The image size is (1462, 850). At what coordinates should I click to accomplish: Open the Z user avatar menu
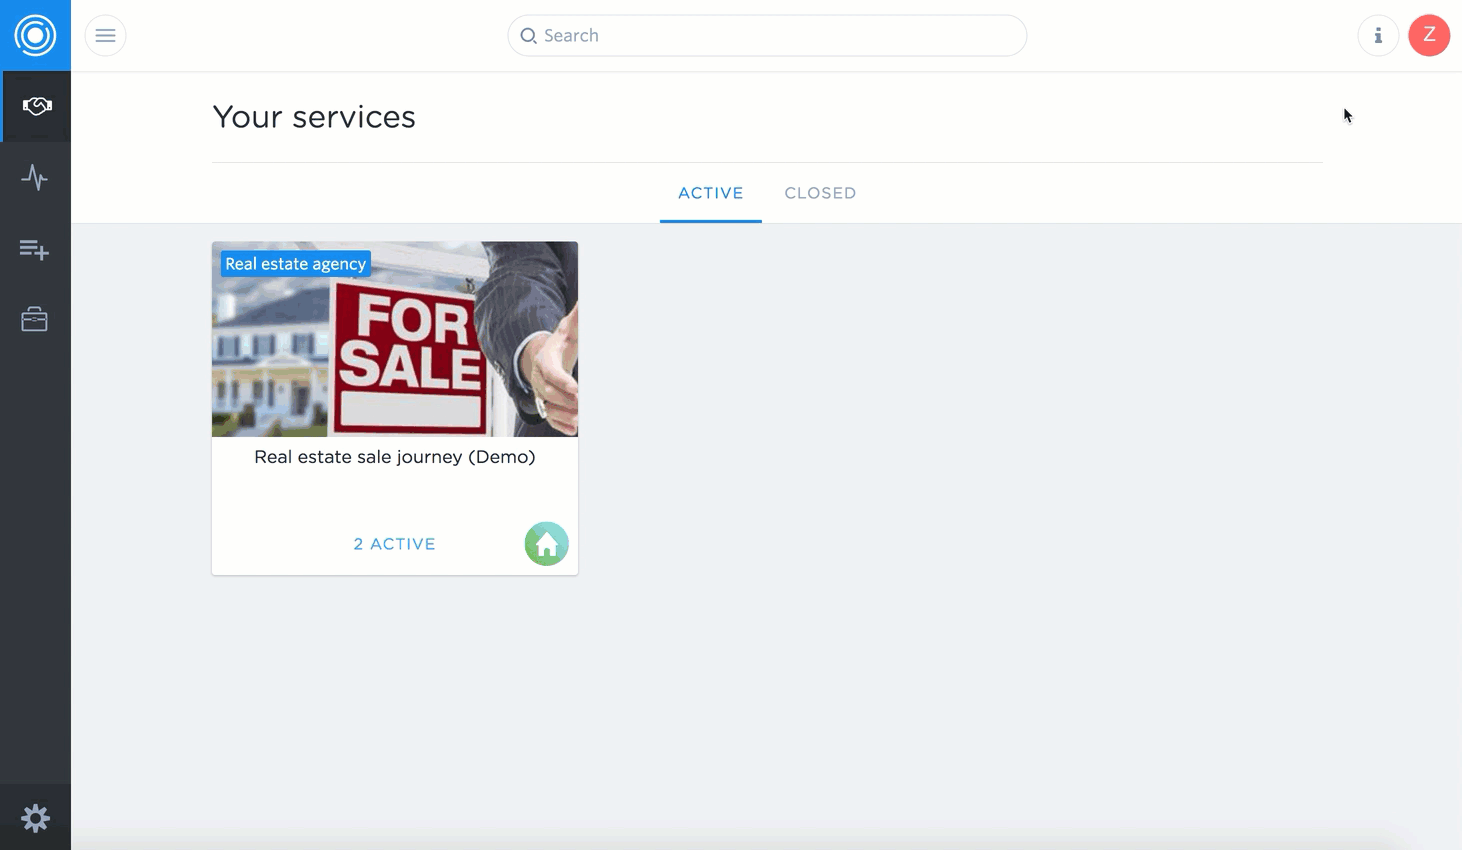click(x=1429, y=35)
